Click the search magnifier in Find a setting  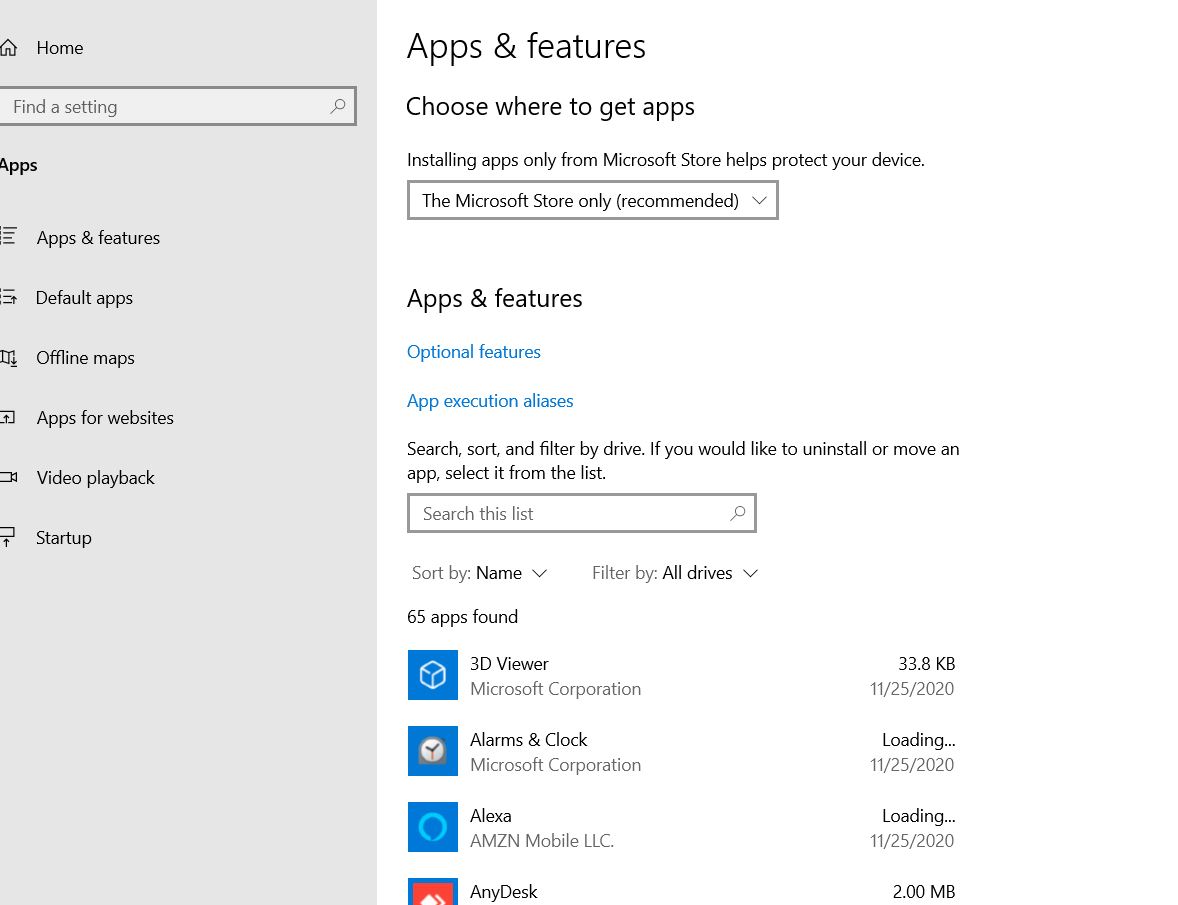[338, 106]
